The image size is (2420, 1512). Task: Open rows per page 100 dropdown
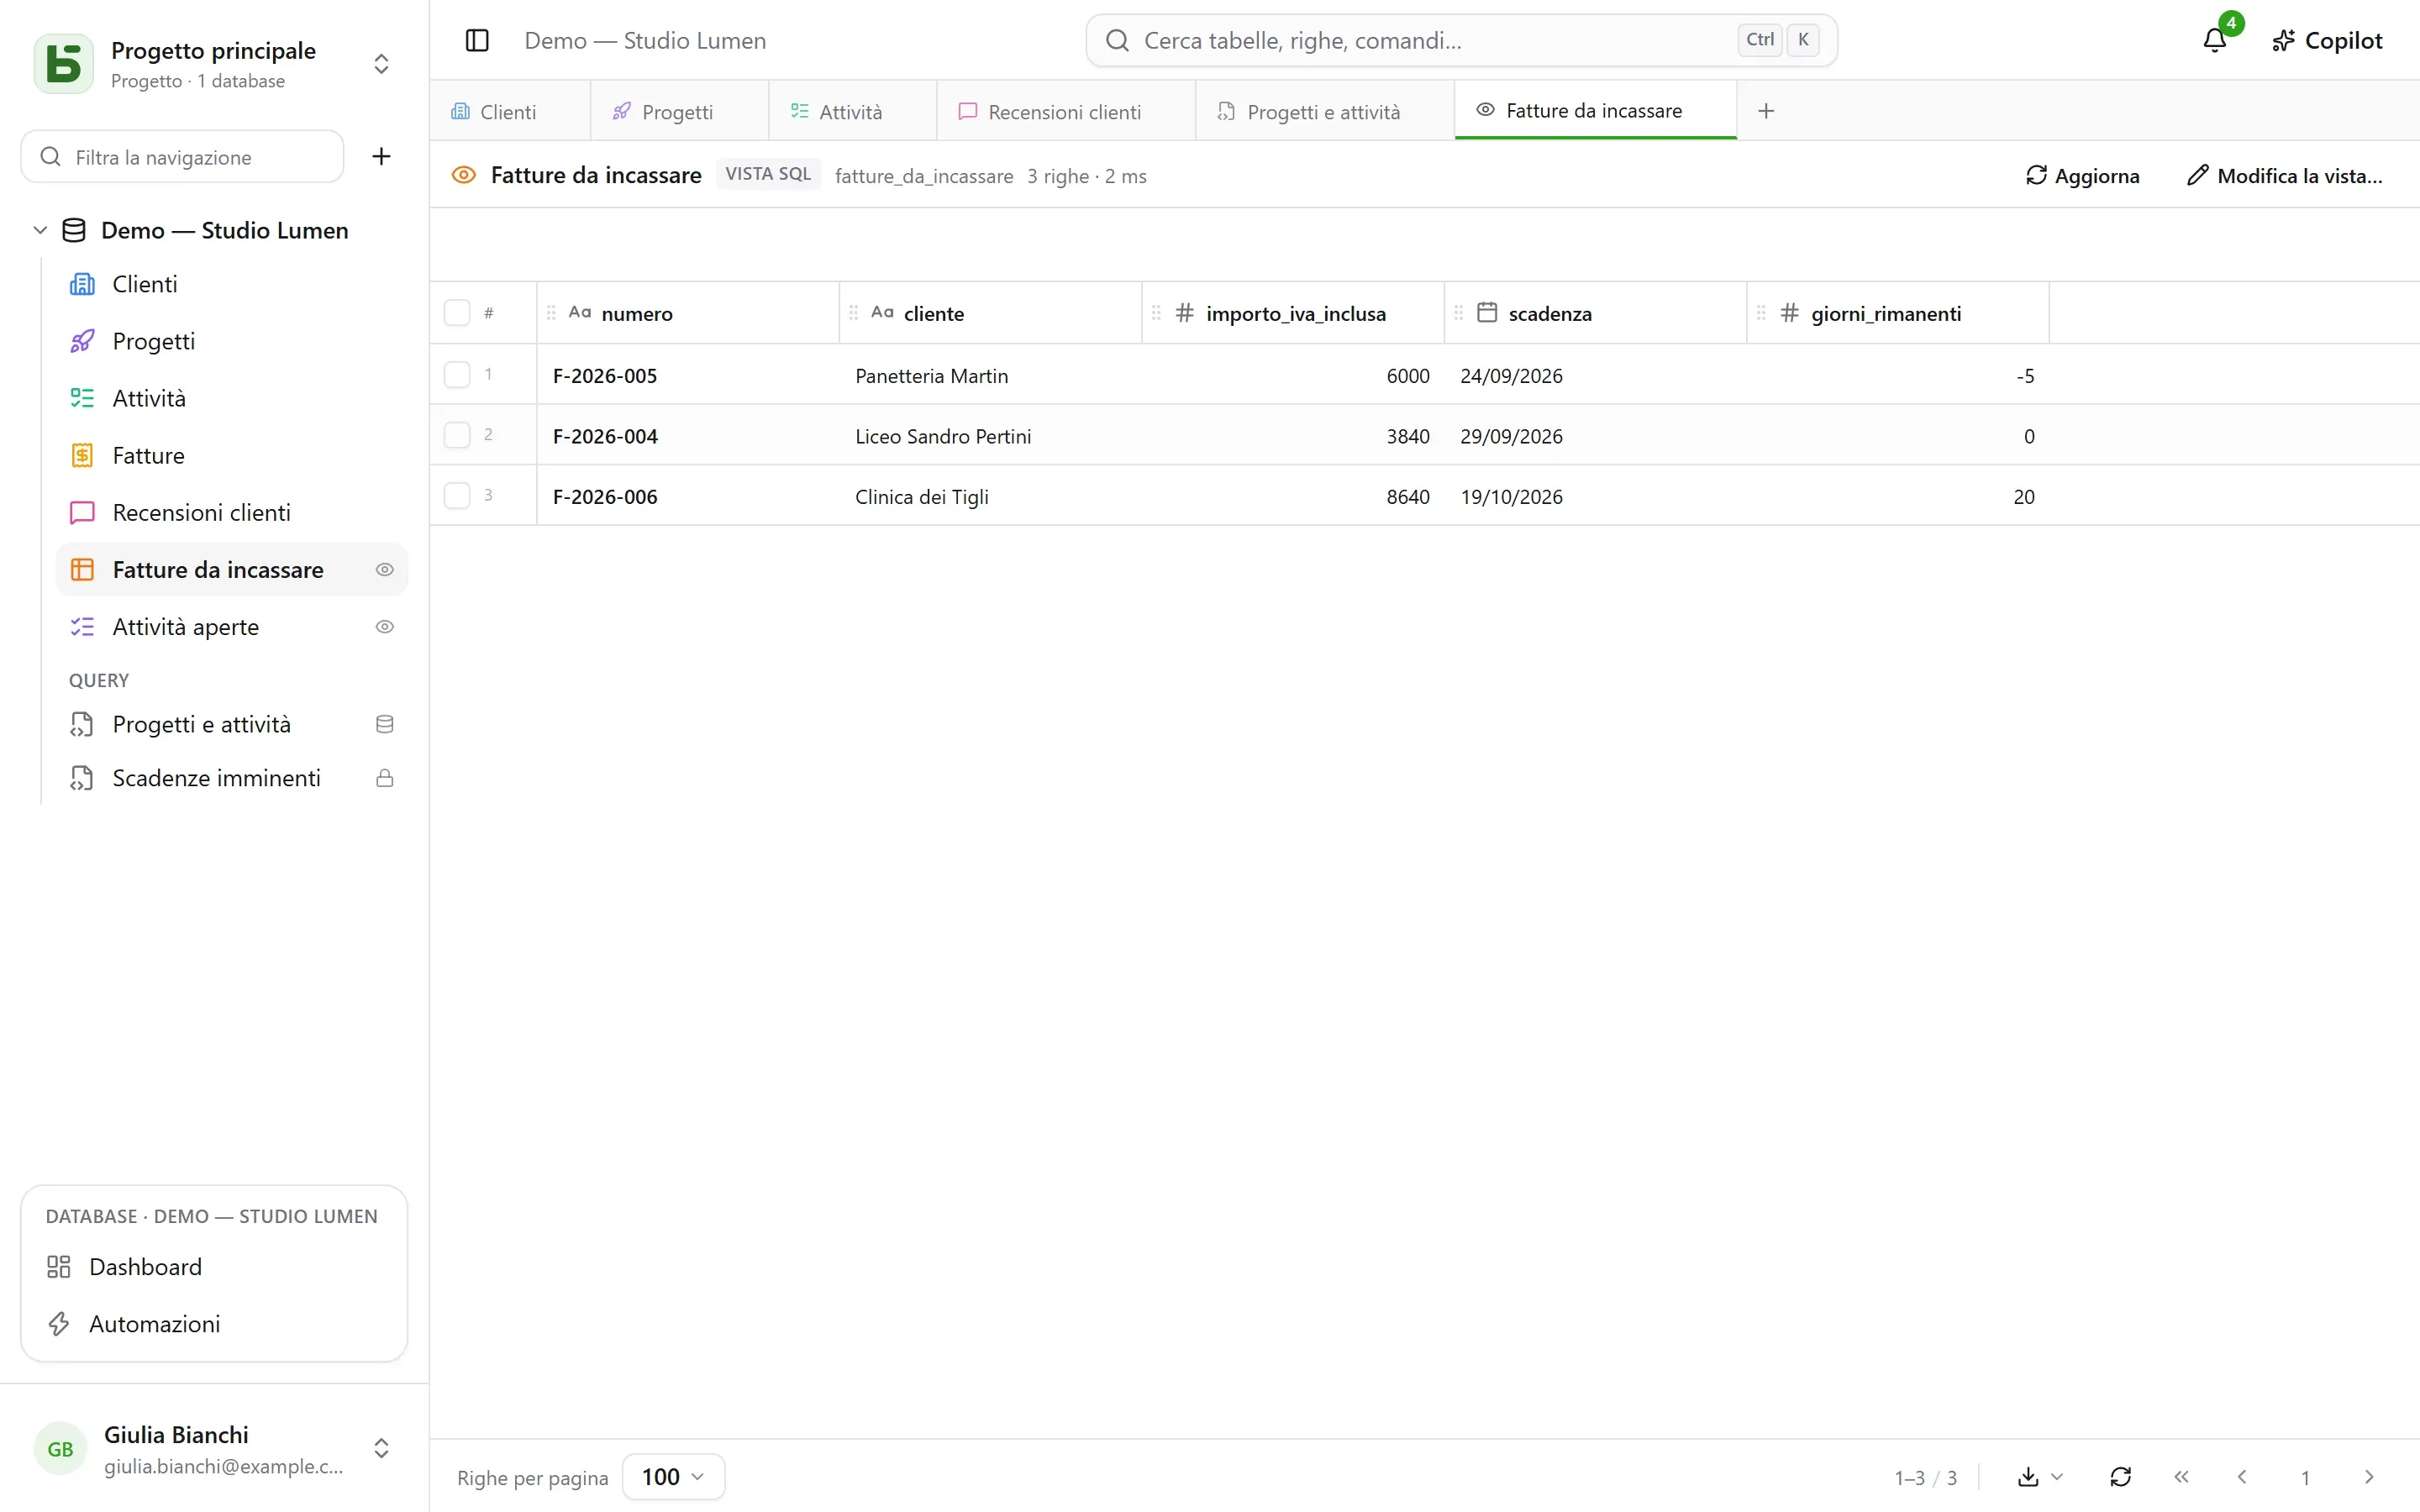click(673, 1477)
